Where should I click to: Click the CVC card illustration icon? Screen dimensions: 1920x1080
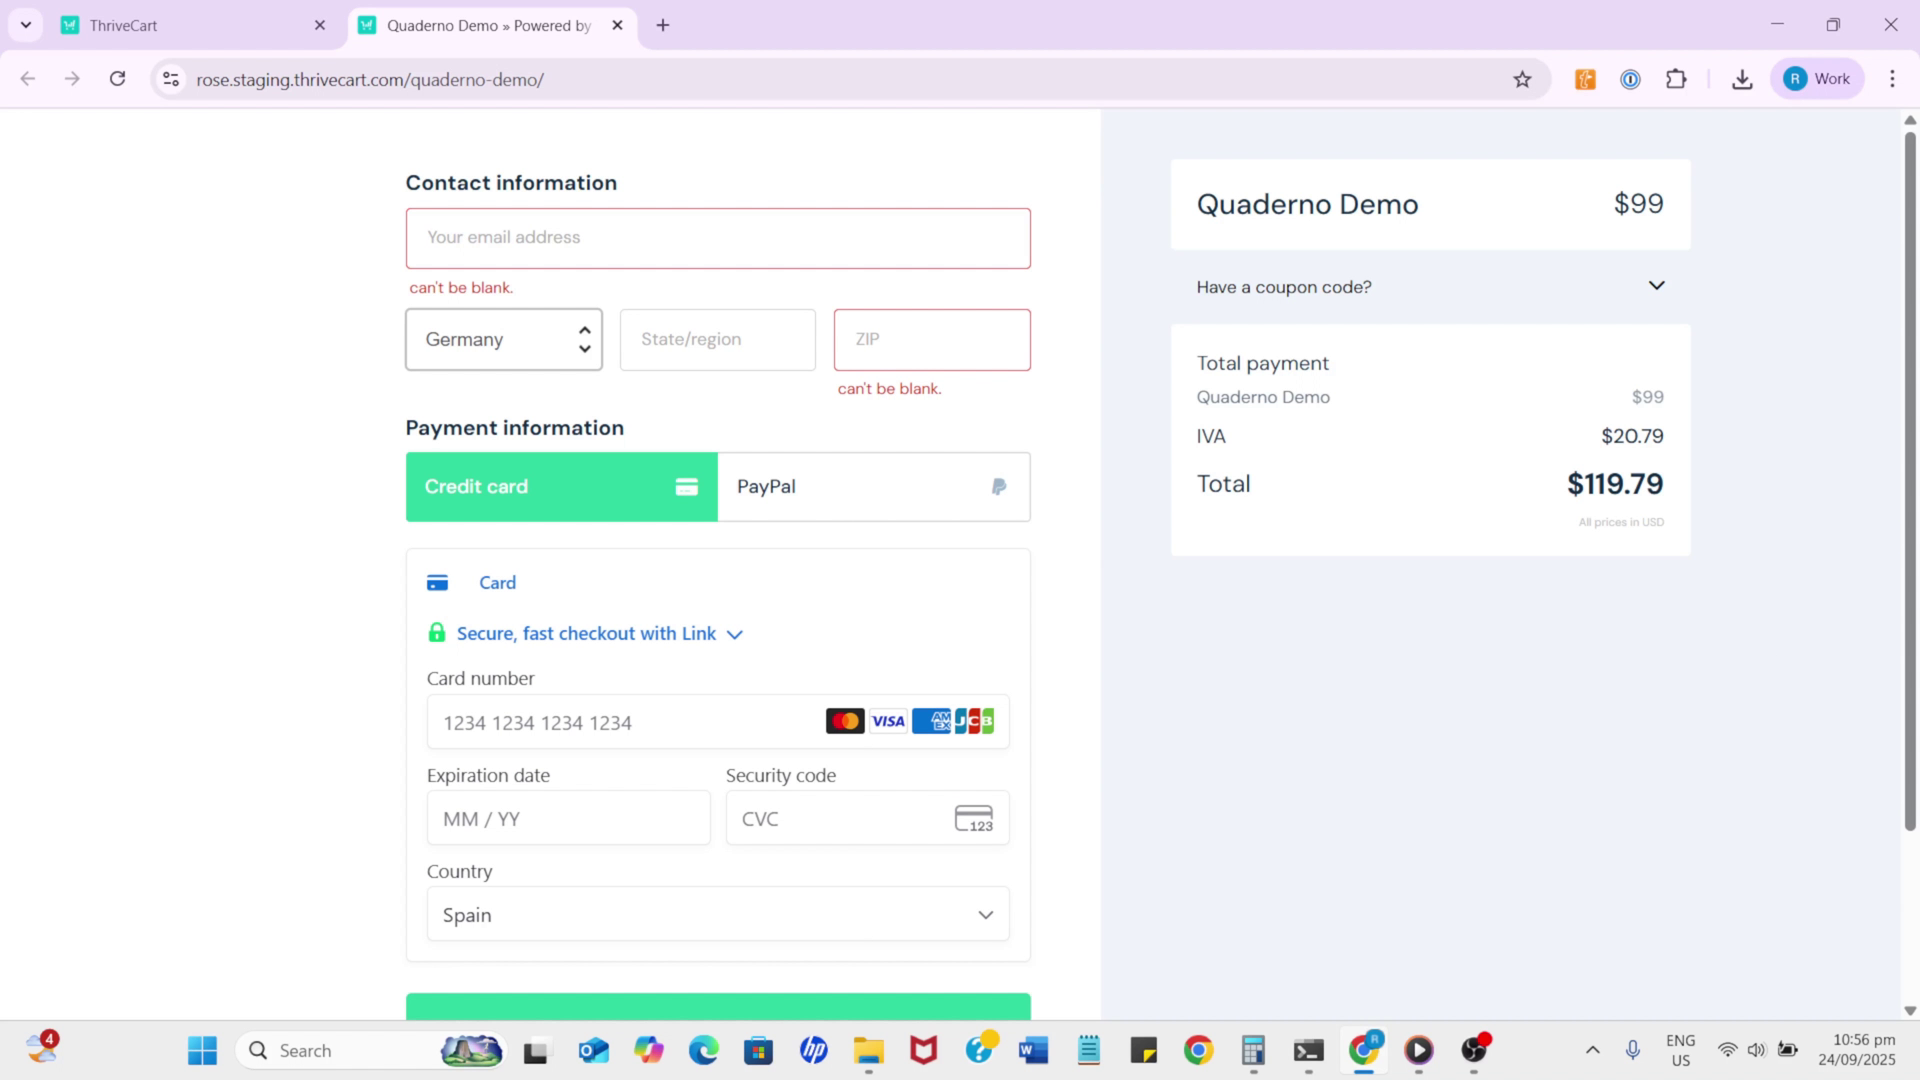click(975, 817)
